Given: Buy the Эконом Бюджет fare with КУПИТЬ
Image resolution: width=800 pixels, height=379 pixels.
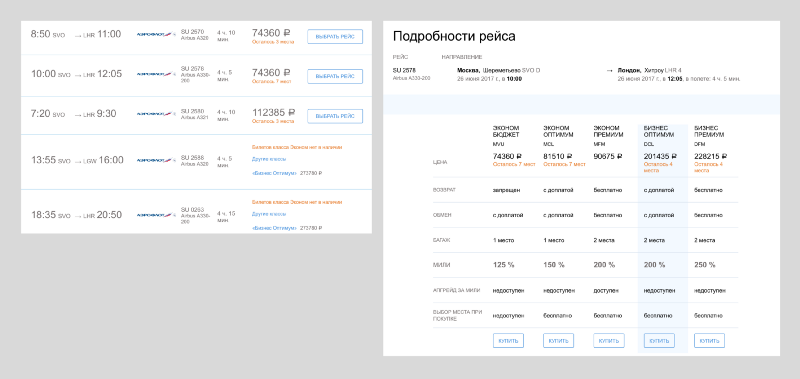Looking at the screenshot, I should (508, 341).
